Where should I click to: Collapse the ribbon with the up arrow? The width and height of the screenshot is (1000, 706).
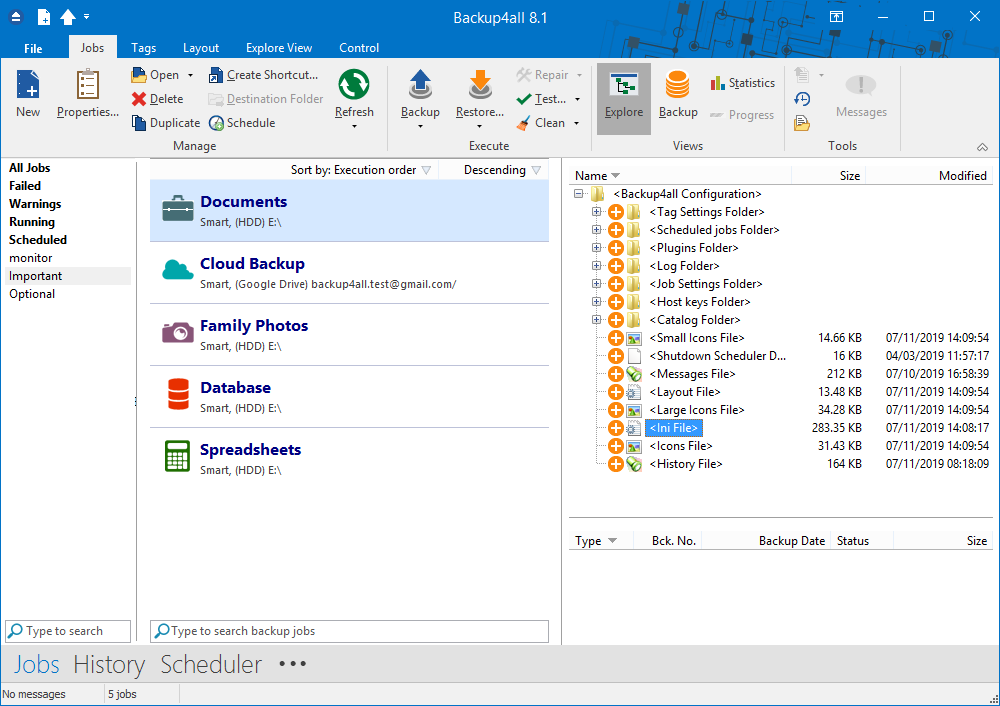[x=982, y=147]
